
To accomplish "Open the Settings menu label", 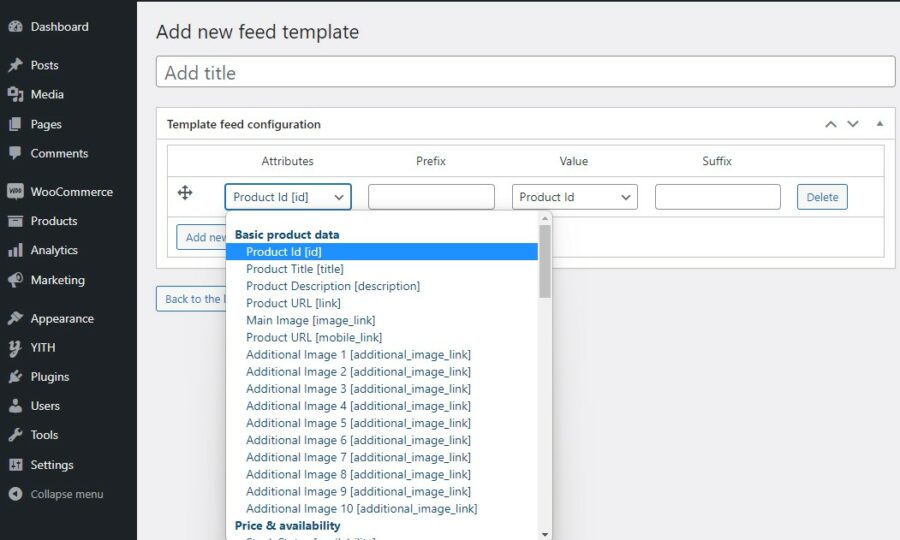I will click(x=52, y=465).
